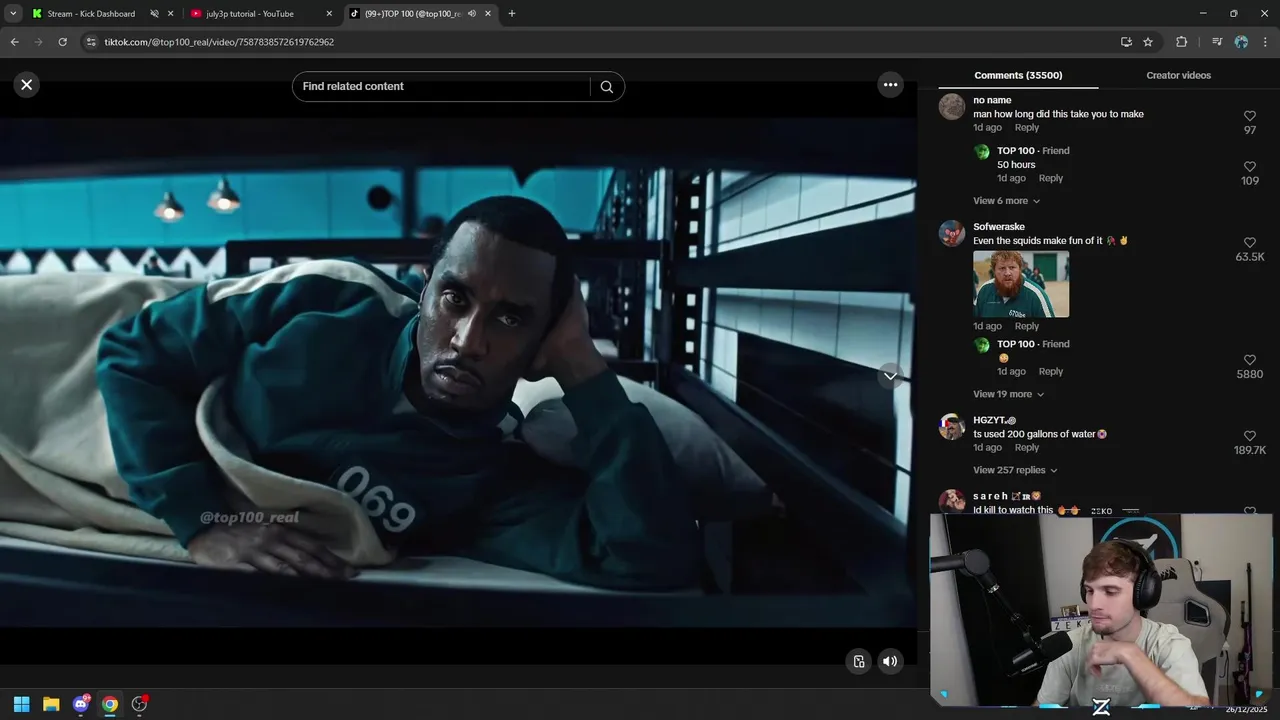The height and width of the screenshot is (720, 1280).
Task: Like HGZYT comment with 189.7K likes
Action: pos(1249,436)
